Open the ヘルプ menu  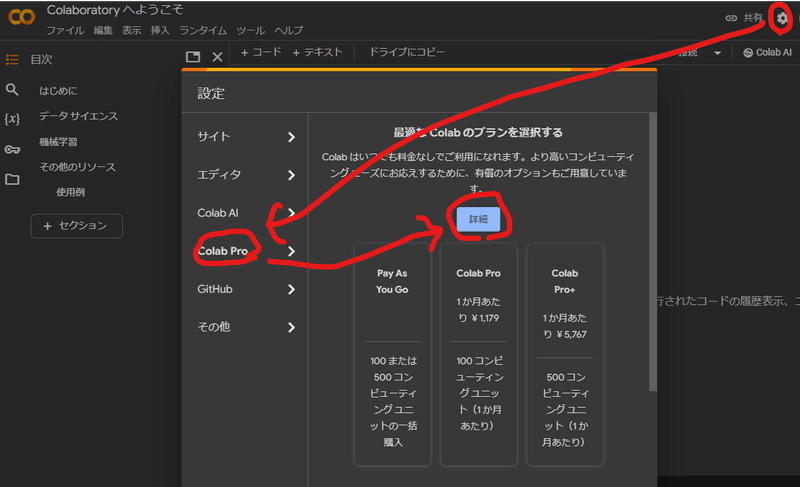pos(289,31)
